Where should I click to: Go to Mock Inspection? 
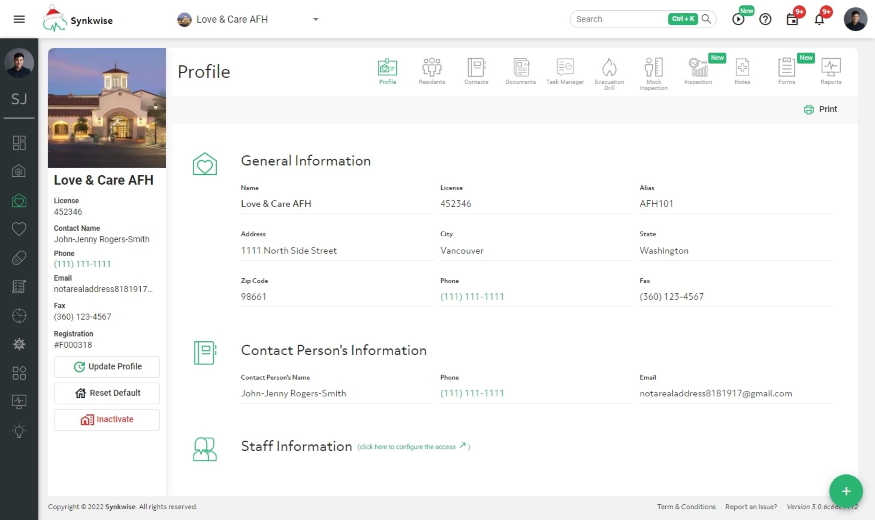click(653, 71)
